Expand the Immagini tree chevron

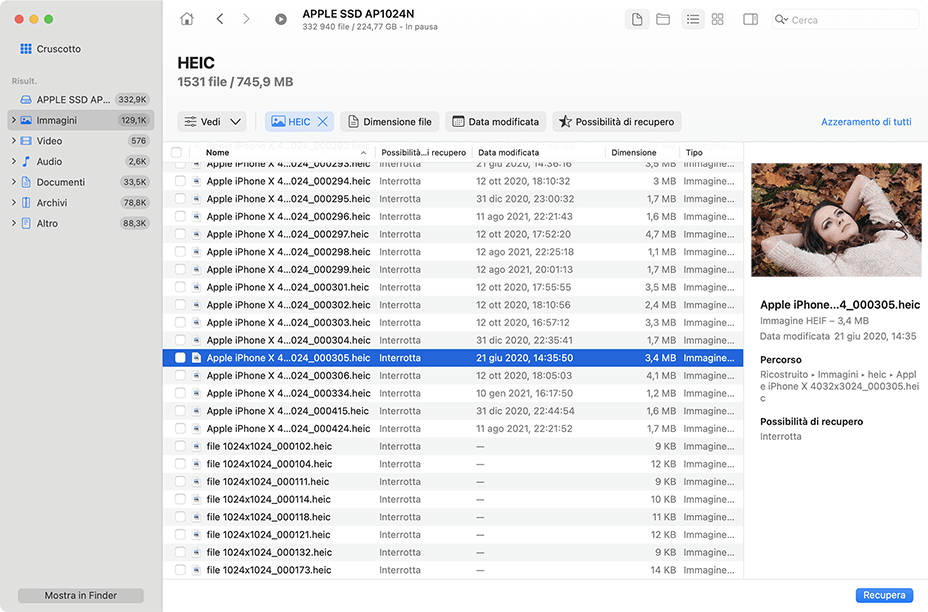coord(14,120)
